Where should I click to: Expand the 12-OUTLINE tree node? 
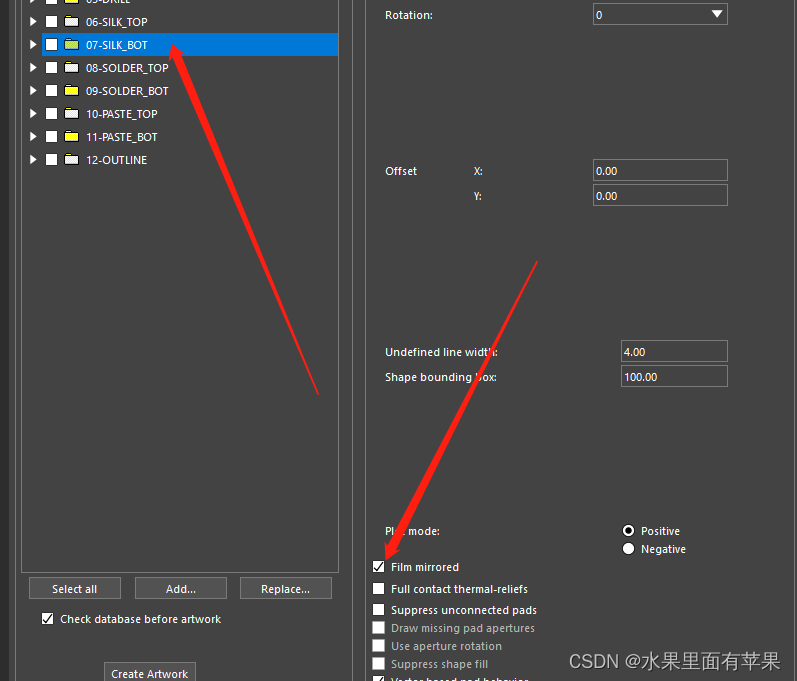[x=33, y=160]
